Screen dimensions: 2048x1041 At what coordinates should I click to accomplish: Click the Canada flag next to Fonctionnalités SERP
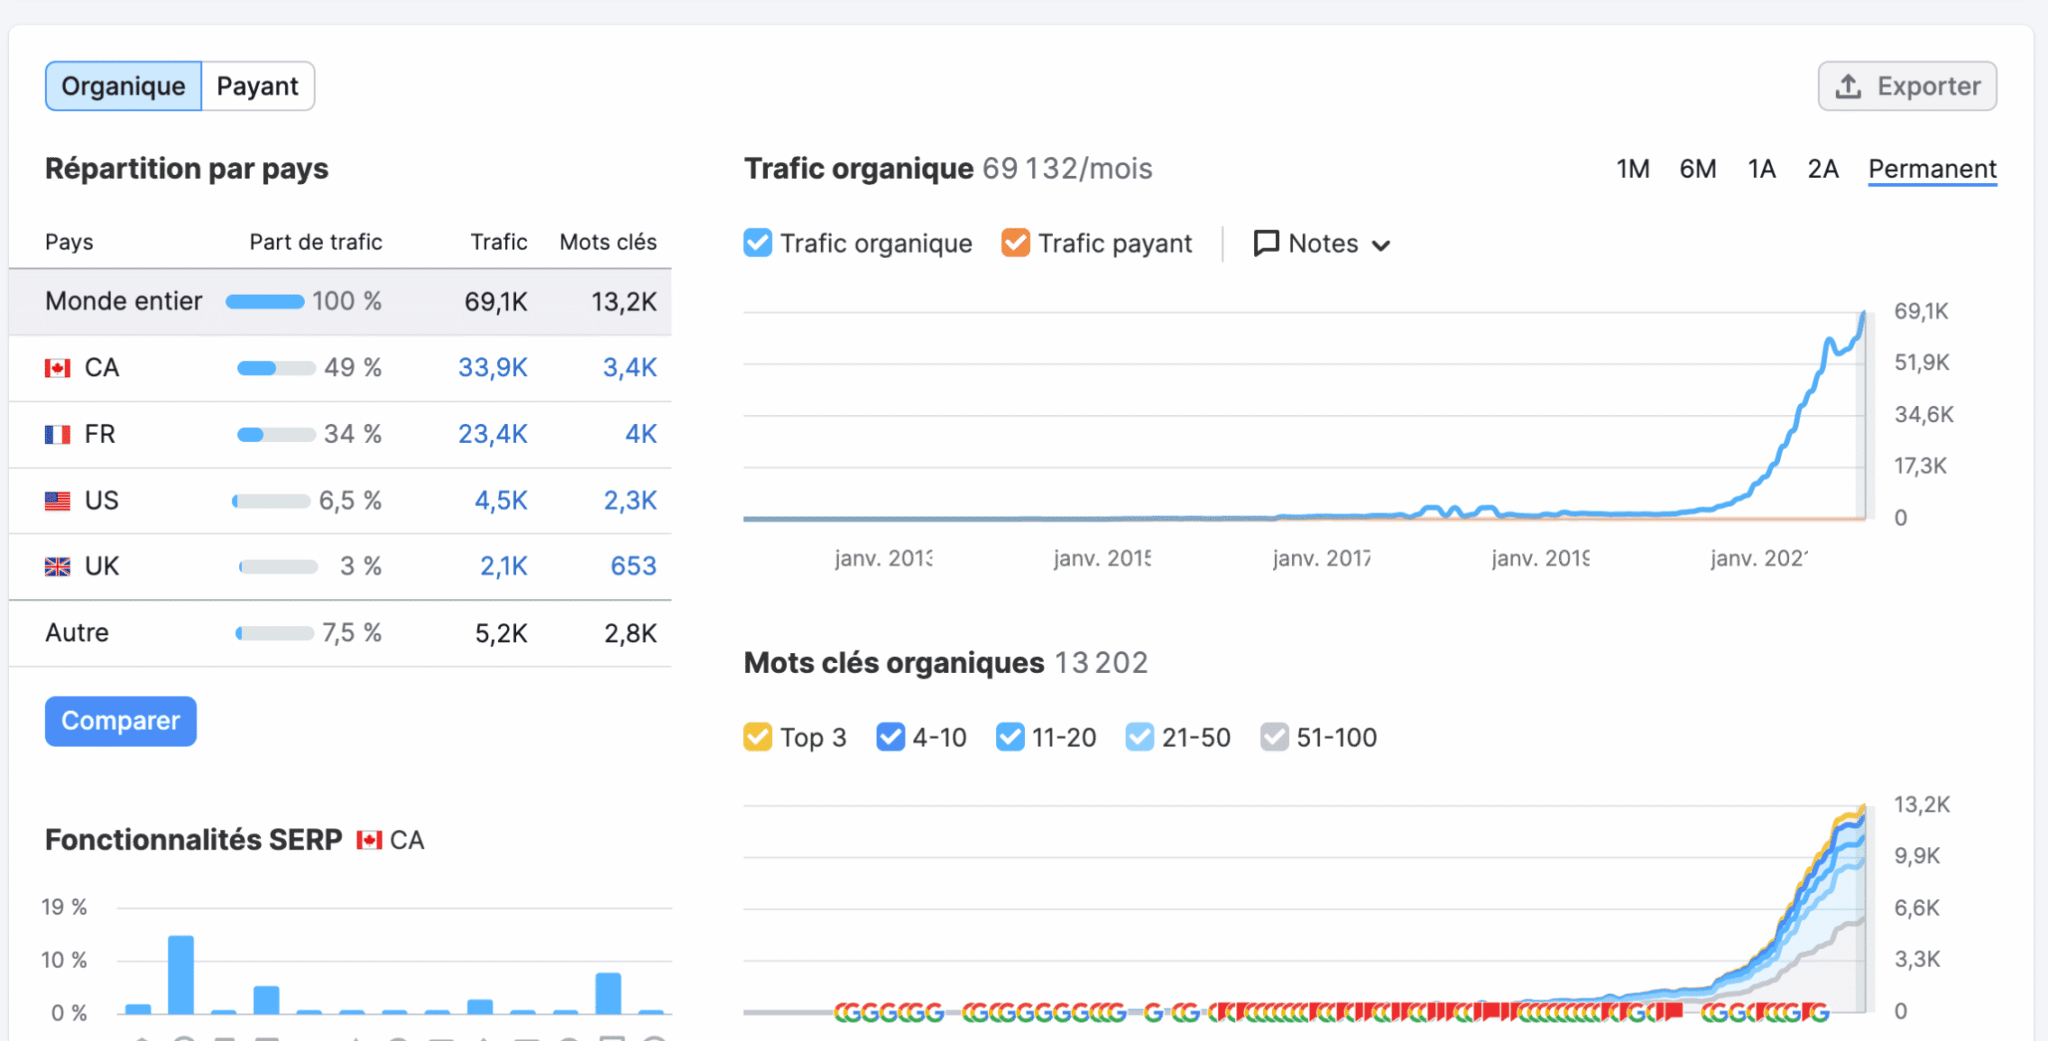pos(371,840)
